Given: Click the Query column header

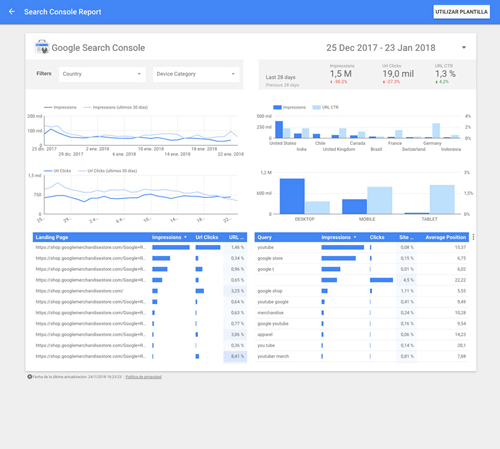Looking at the screenshot, I should click(265, 237).
